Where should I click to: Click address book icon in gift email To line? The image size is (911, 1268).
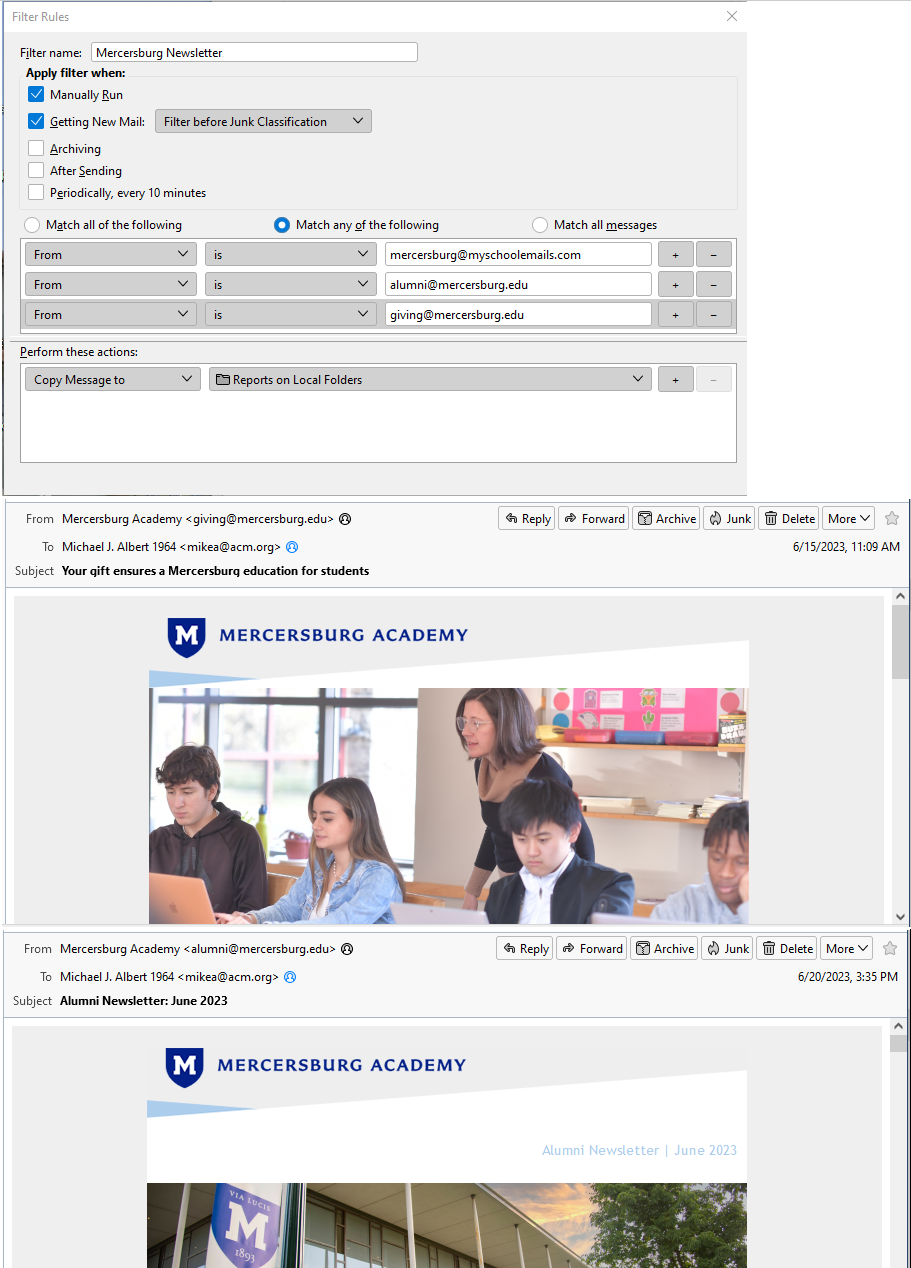tap(292, 548)
